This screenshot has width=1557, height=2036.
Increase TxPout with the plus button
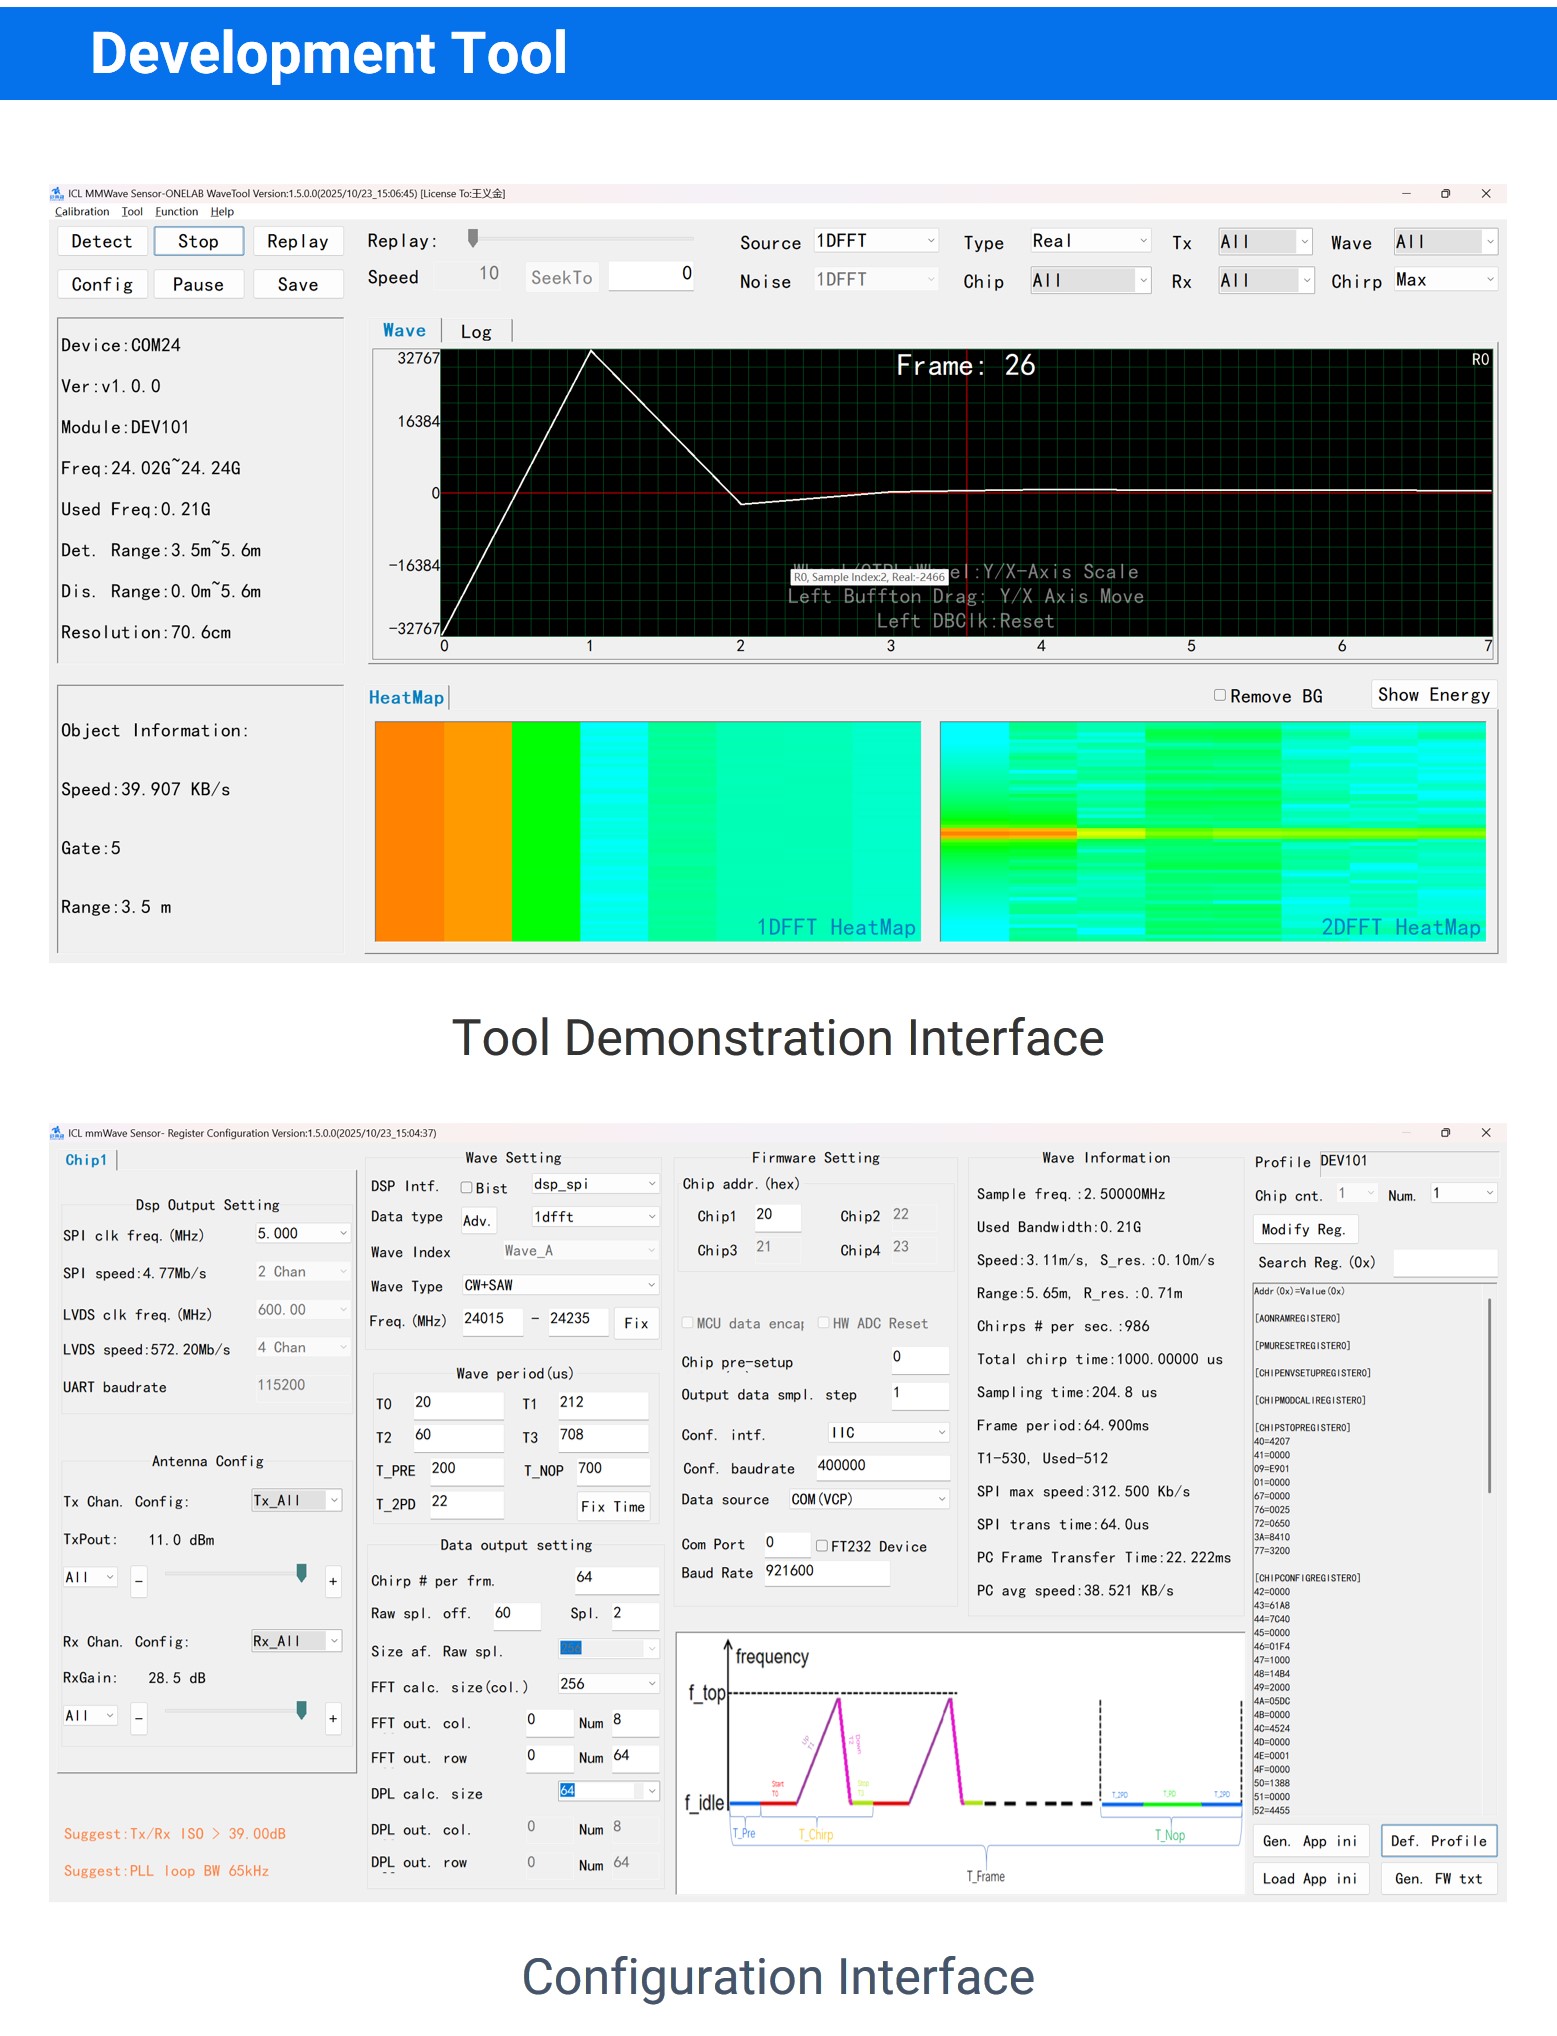point(333,1581)
